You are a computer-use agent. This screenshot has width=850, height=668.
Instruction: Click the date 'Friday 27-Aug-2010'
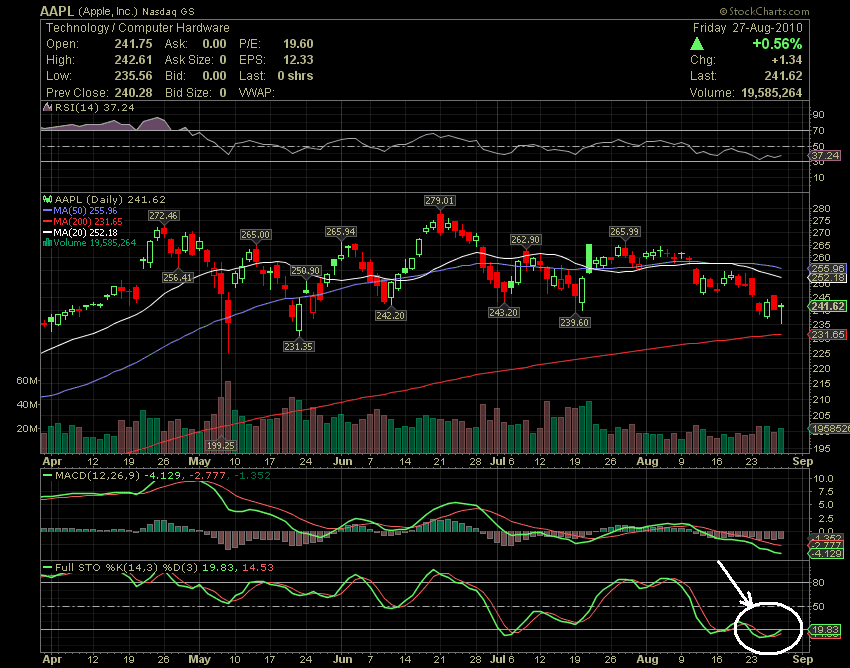click(748, 28)
